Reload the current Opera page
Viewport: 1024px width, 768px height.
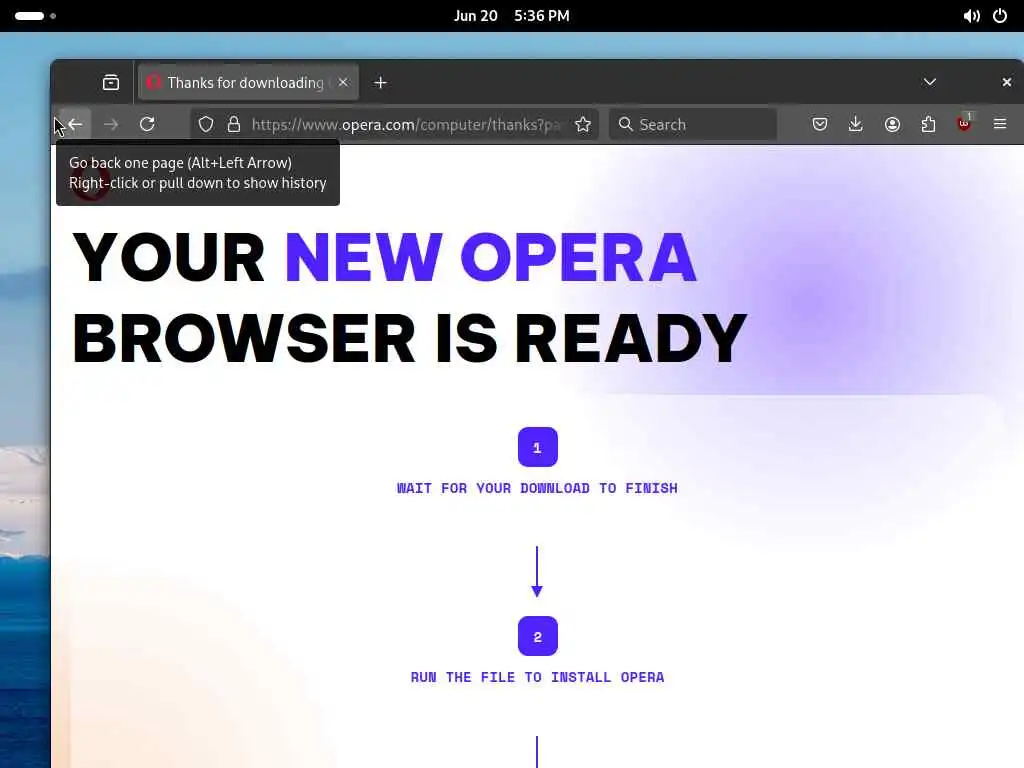[x=147, y=124]
